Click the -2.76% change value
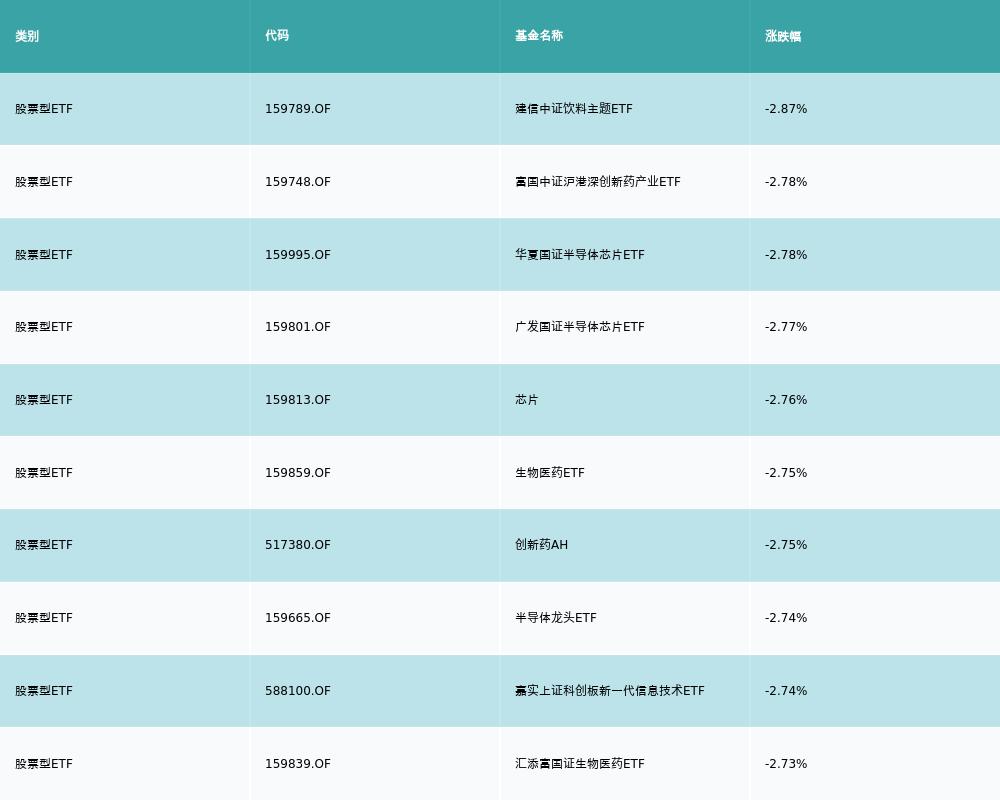 coord(786,400)
